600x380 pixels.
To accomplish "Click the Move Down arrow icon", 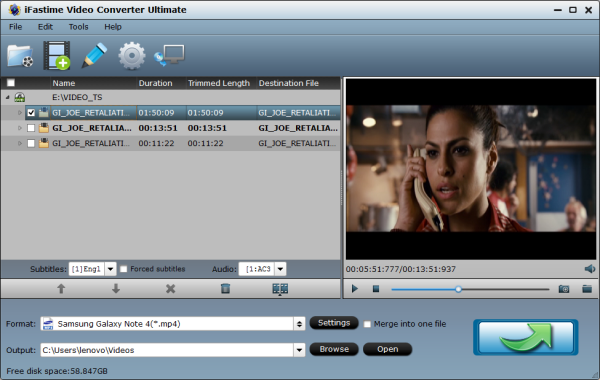I will click(116, 289).
